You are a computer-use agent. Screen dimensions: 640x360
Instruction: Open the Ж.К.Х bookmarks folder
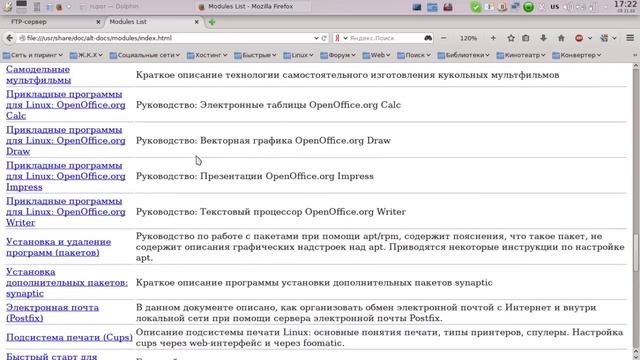click(x=86, y=55)
